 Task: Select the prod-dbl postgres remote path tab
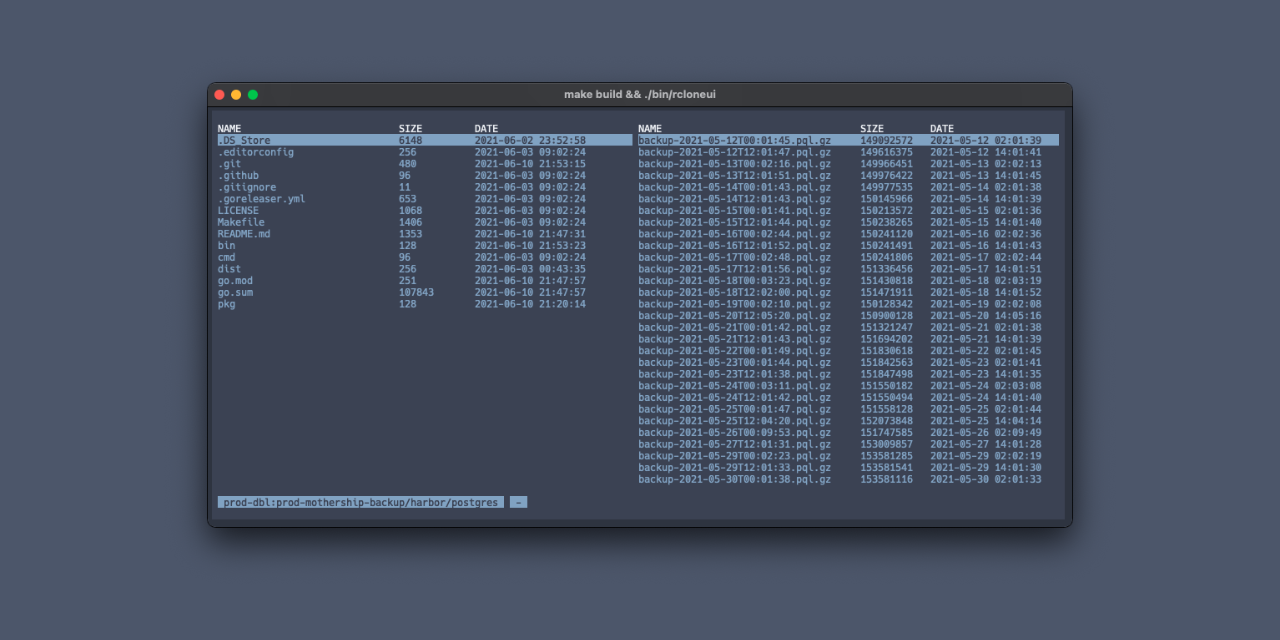tap(360, 503)
